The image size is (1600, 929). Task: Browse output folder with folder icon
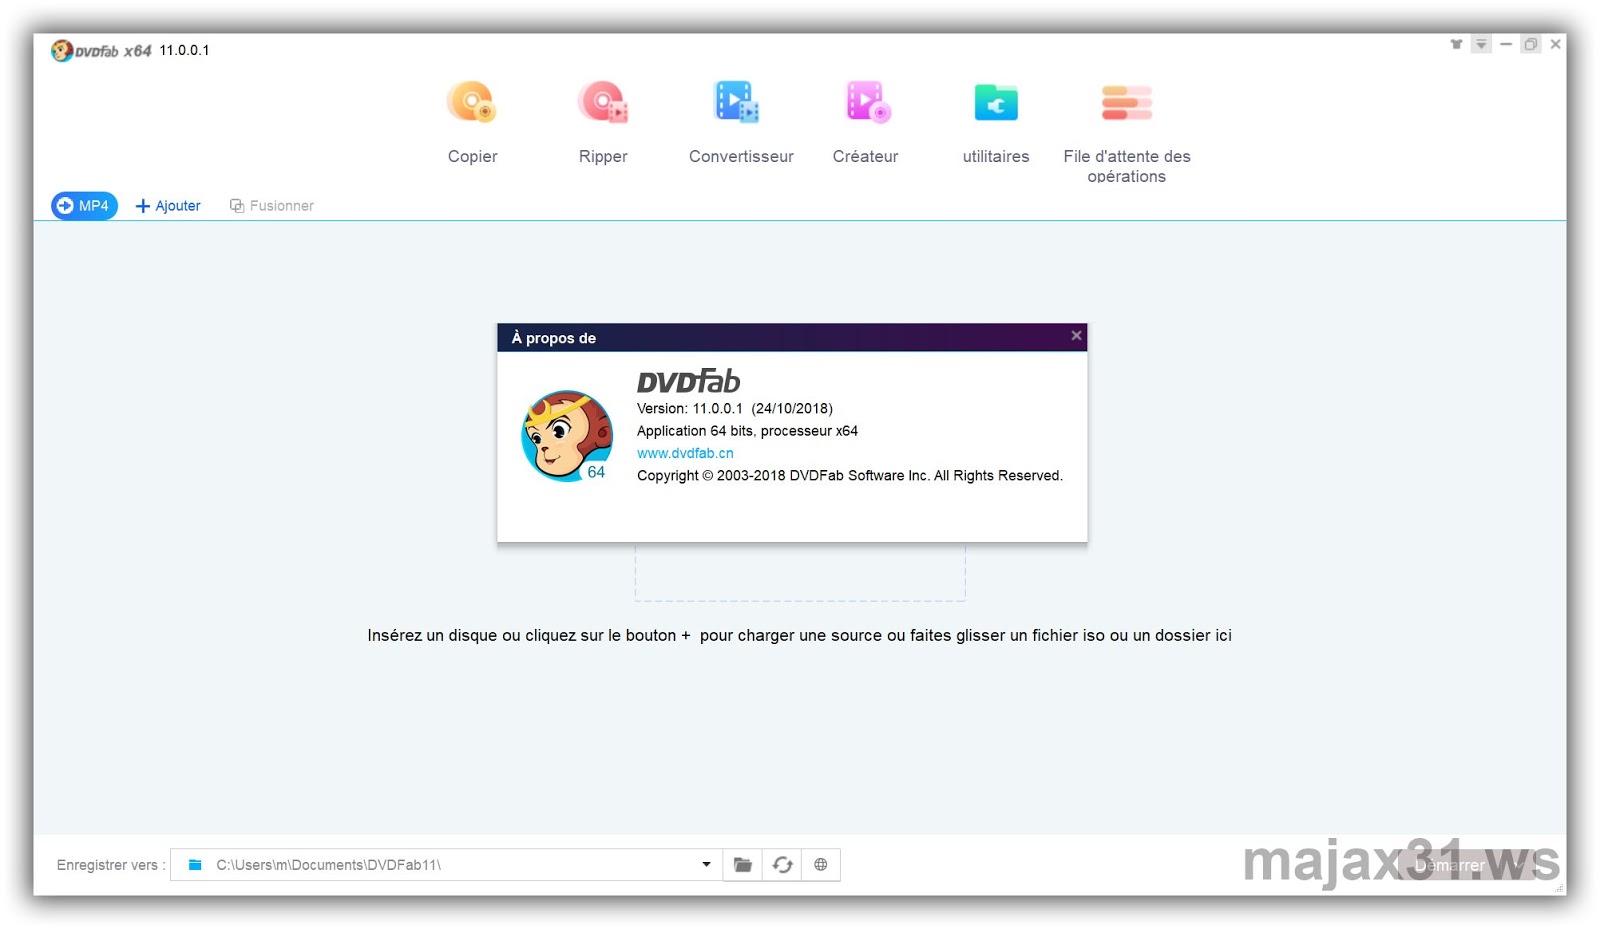tap(743, 865)
